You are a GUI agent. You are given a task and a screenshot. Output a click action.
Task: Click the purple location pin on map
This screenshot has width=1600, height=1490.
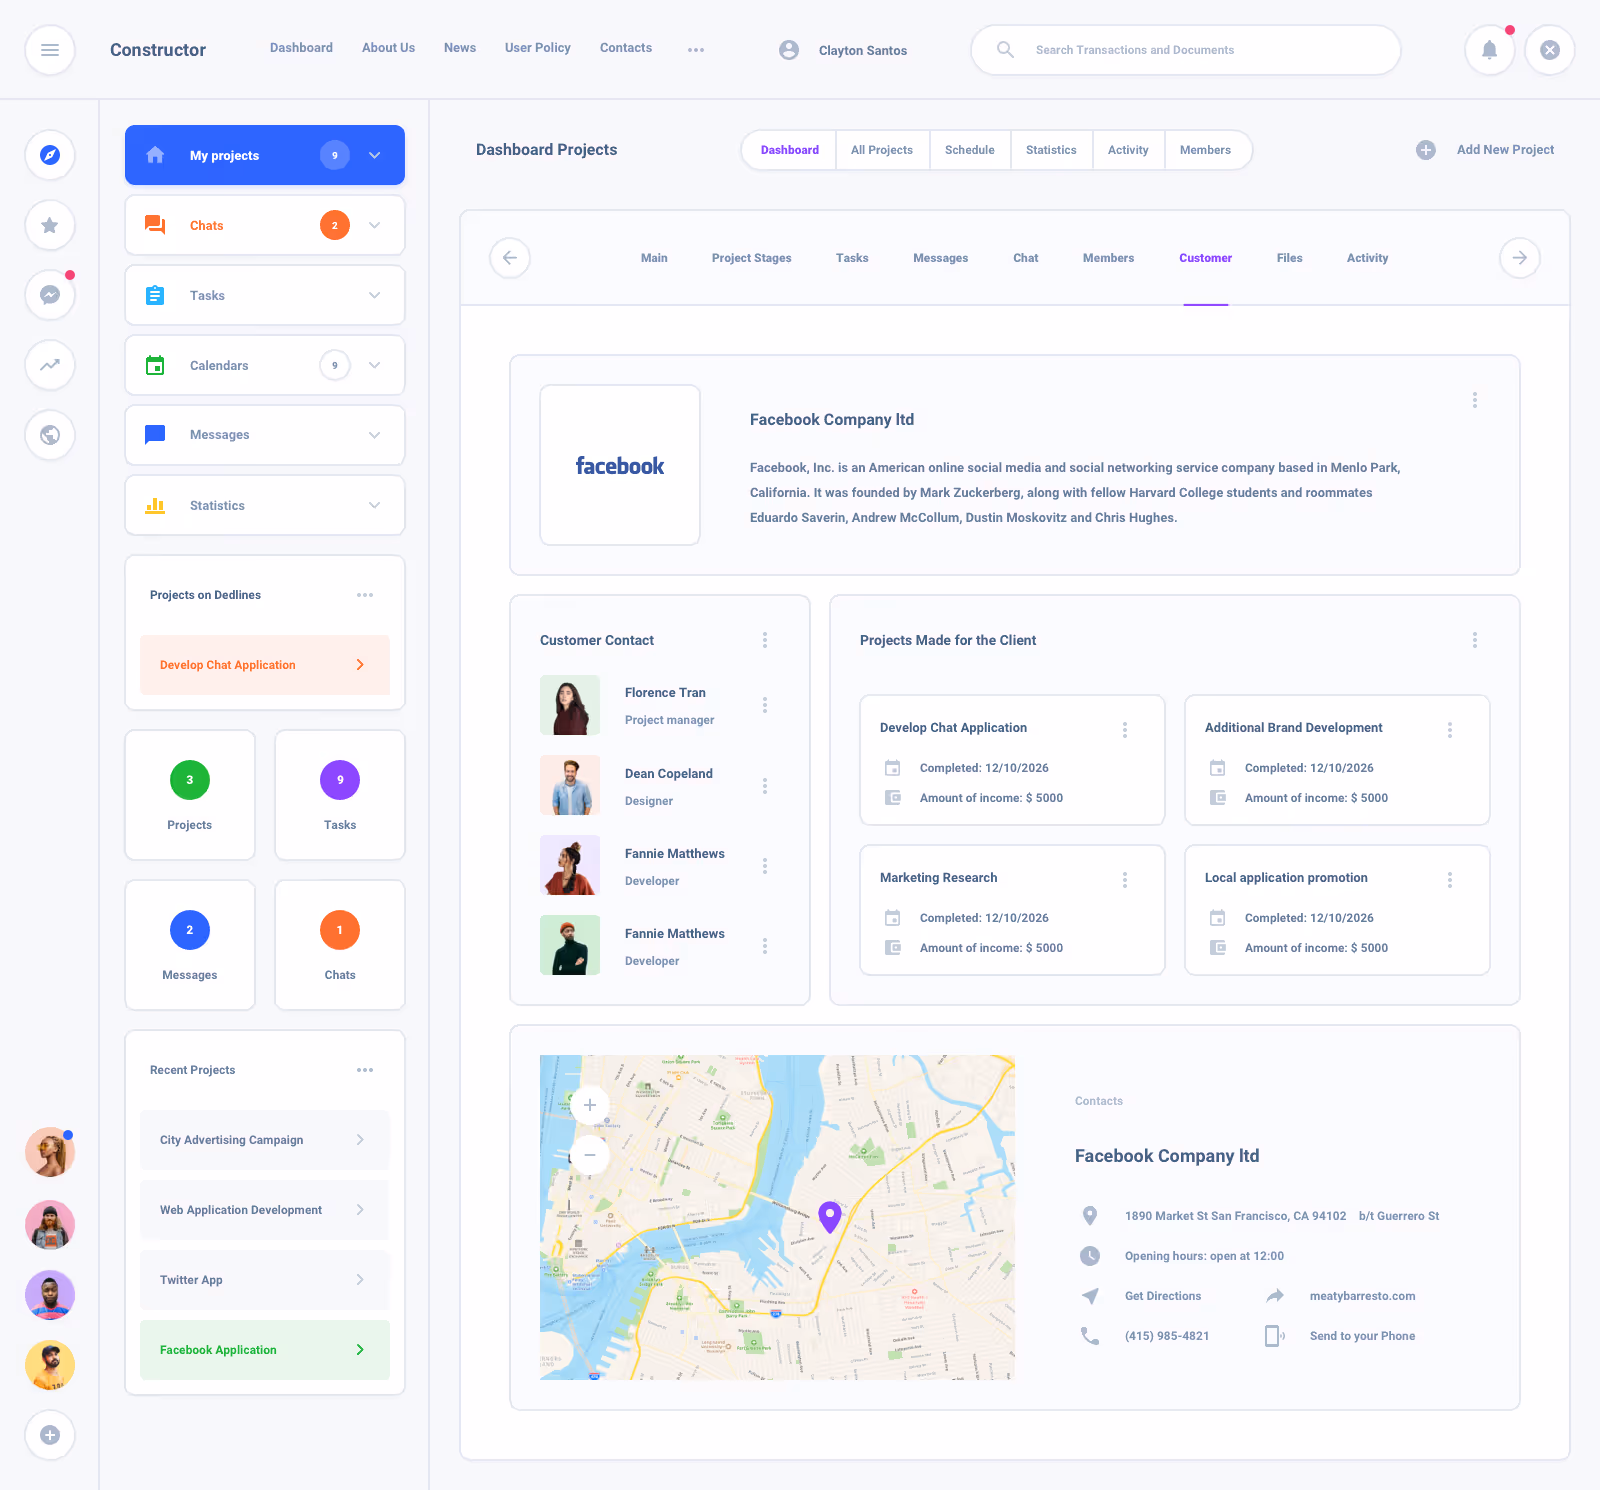(x=830, y=1217)
